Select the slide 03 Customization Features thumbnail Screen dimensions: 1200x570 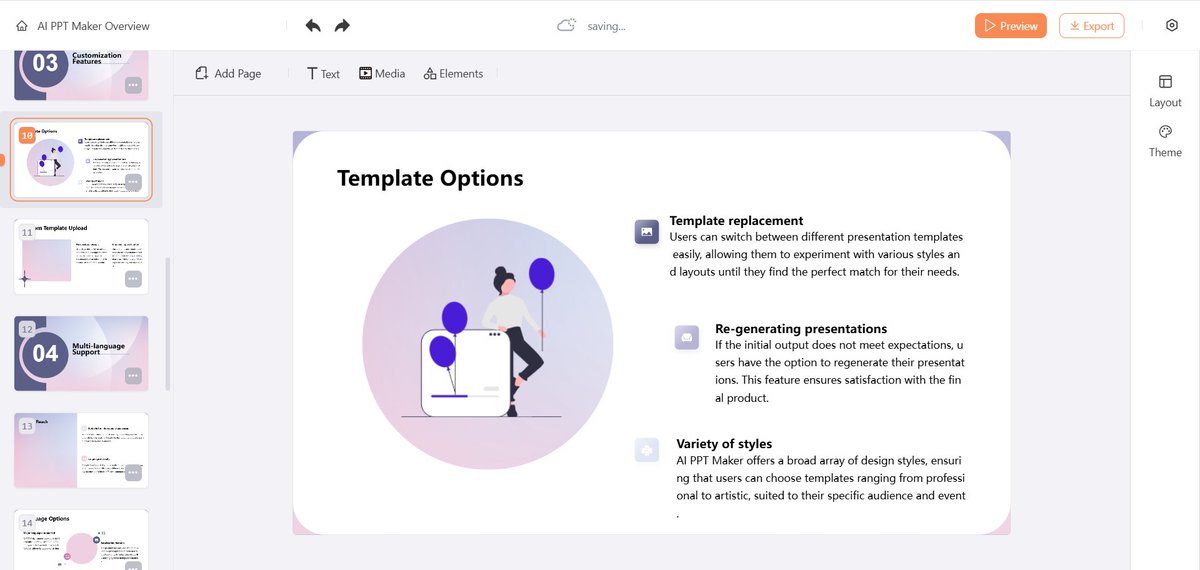(x=81, y=73)
